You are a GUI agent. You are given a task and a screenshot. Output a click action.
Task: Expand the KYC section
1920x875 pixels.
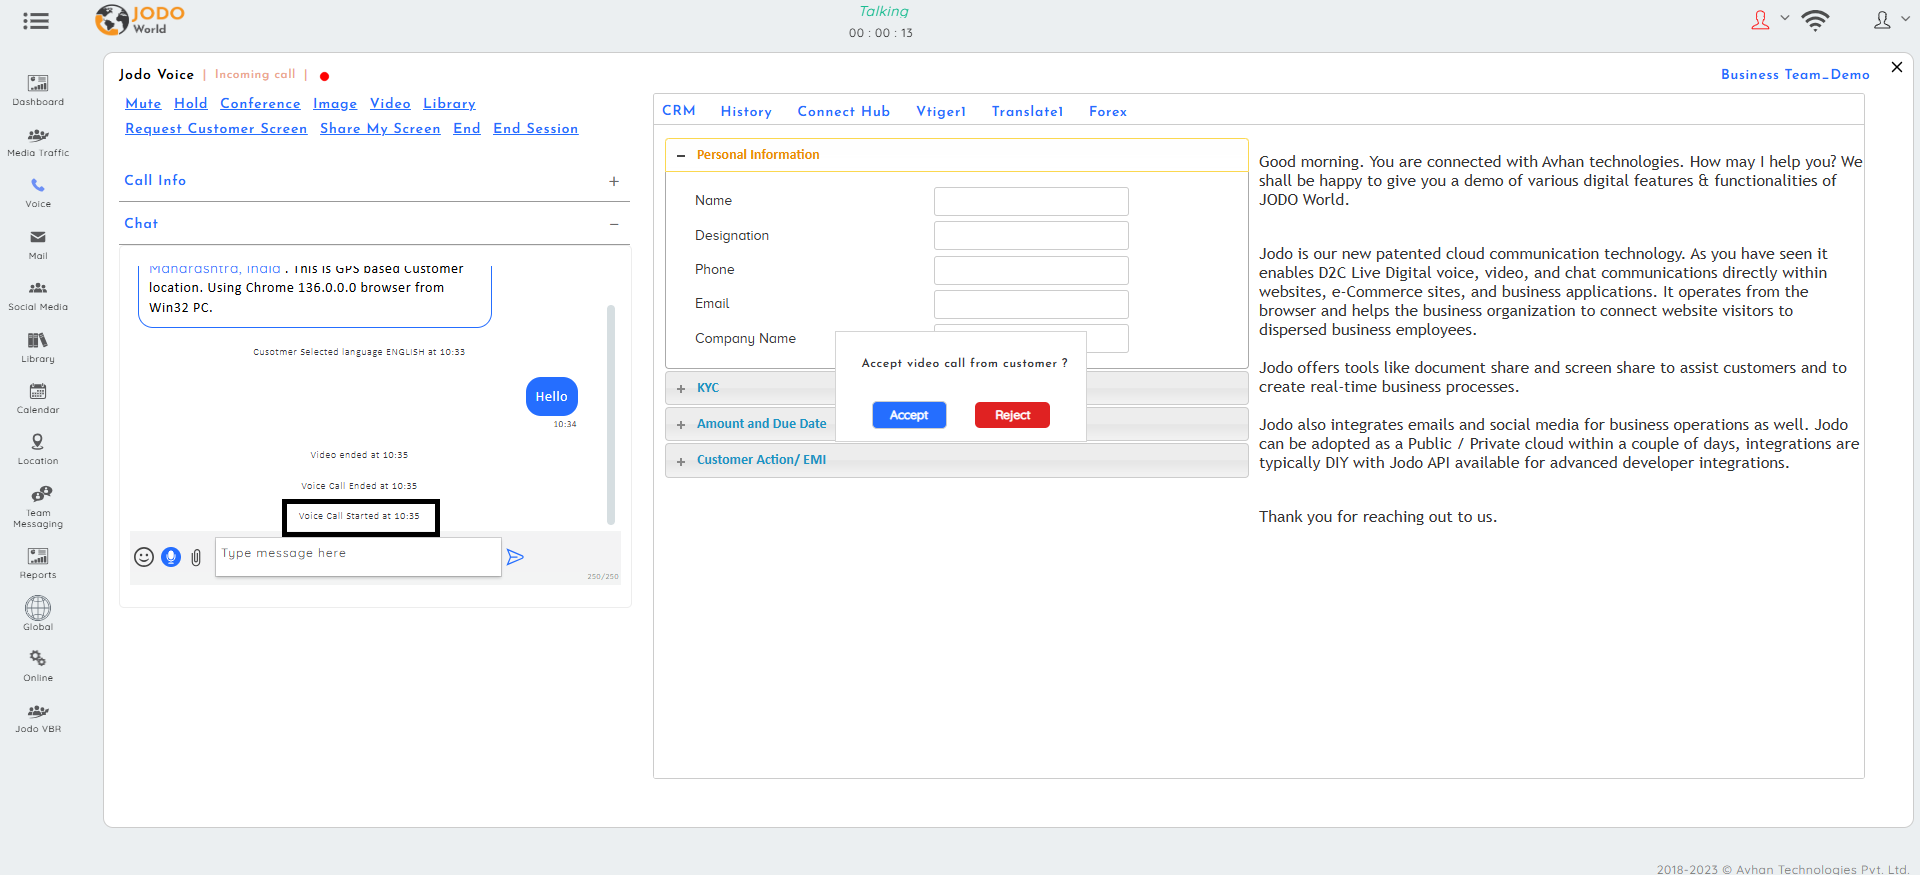coord(681,388)
